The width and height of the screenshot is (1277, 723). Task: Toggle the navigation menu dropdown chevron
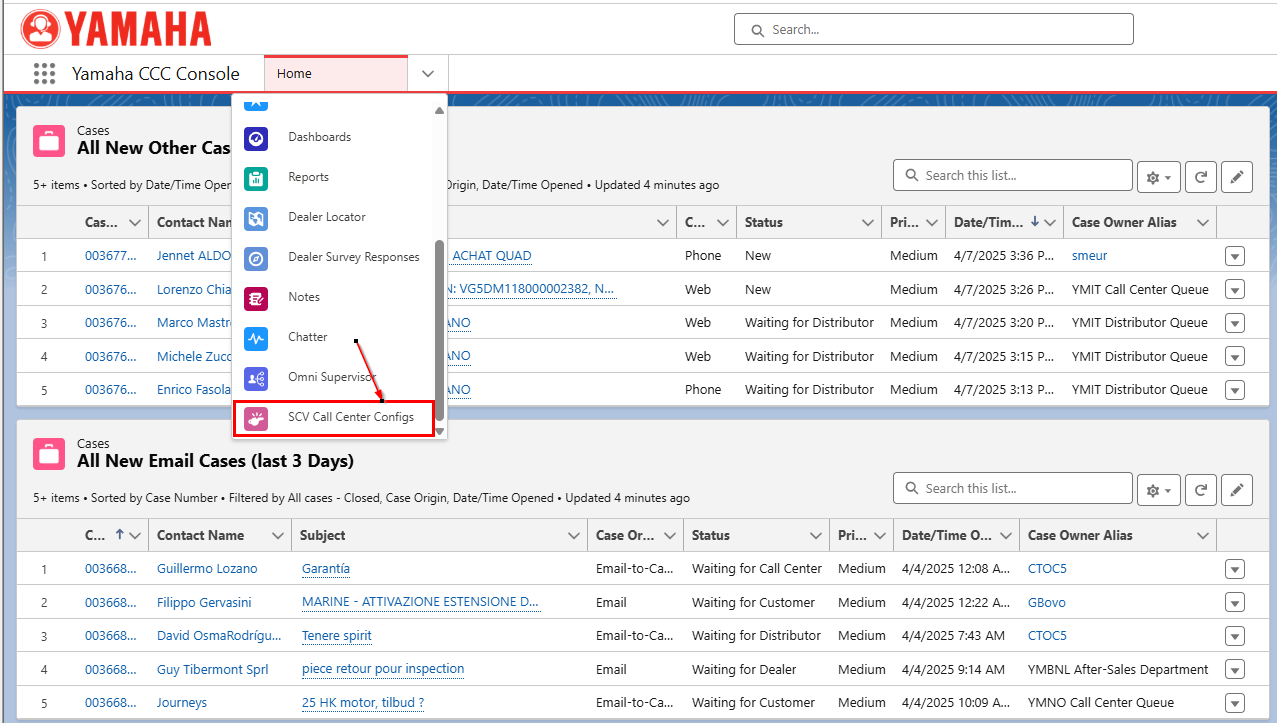point(428,73)
